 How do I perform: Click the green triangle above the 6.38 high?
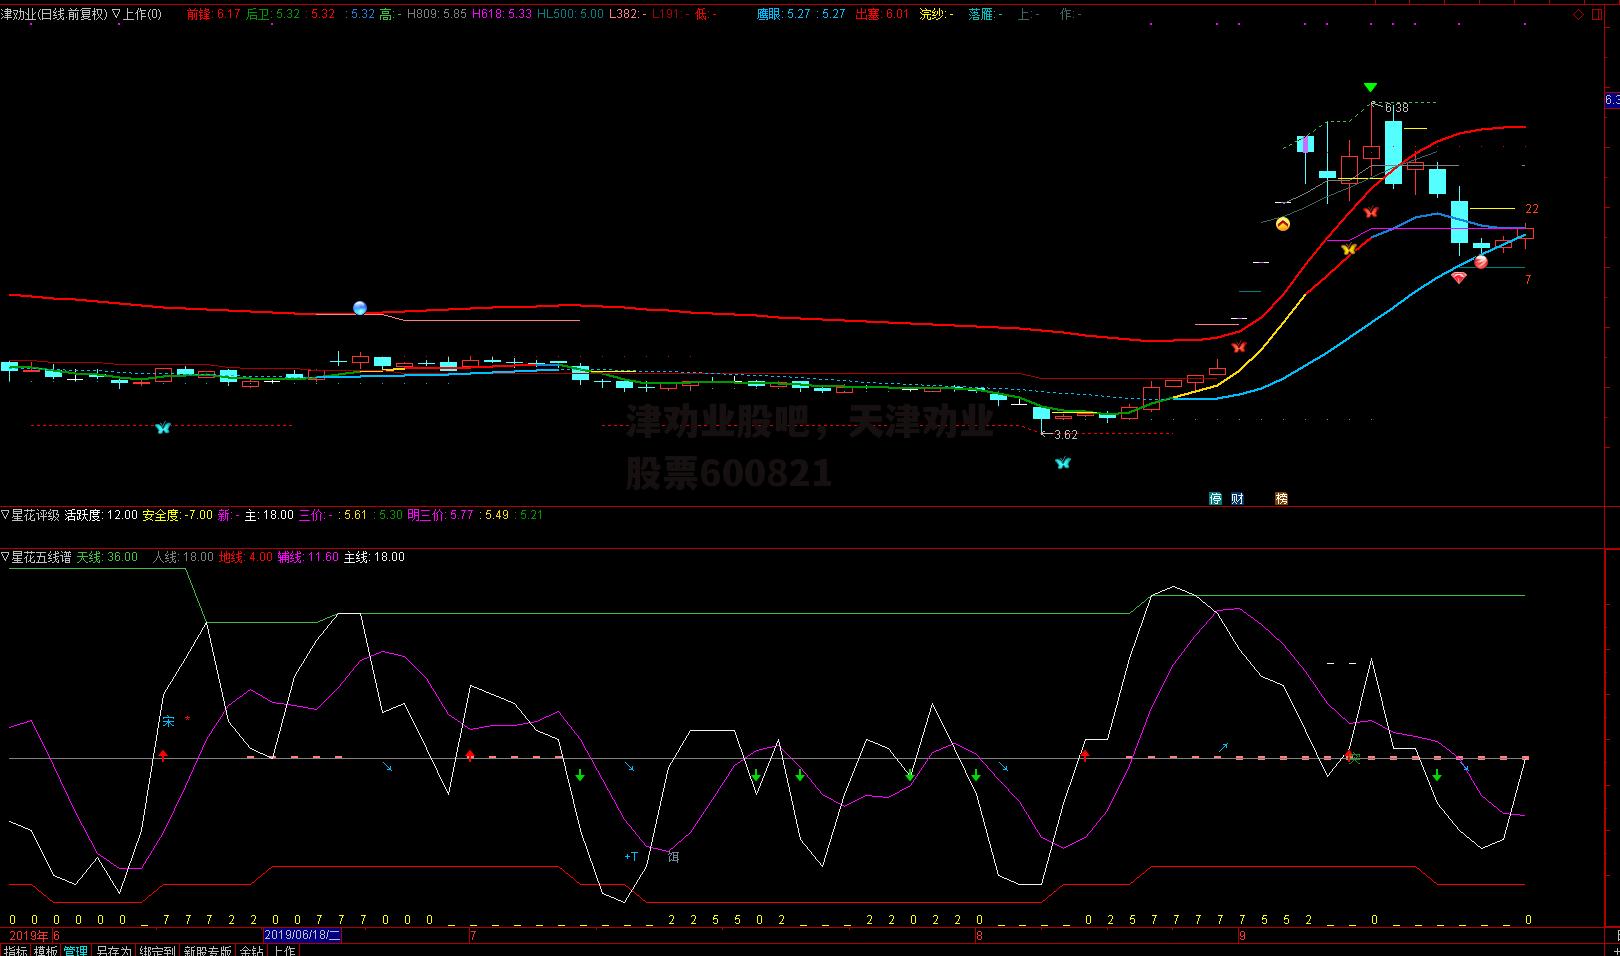(x=1370, y=88)
